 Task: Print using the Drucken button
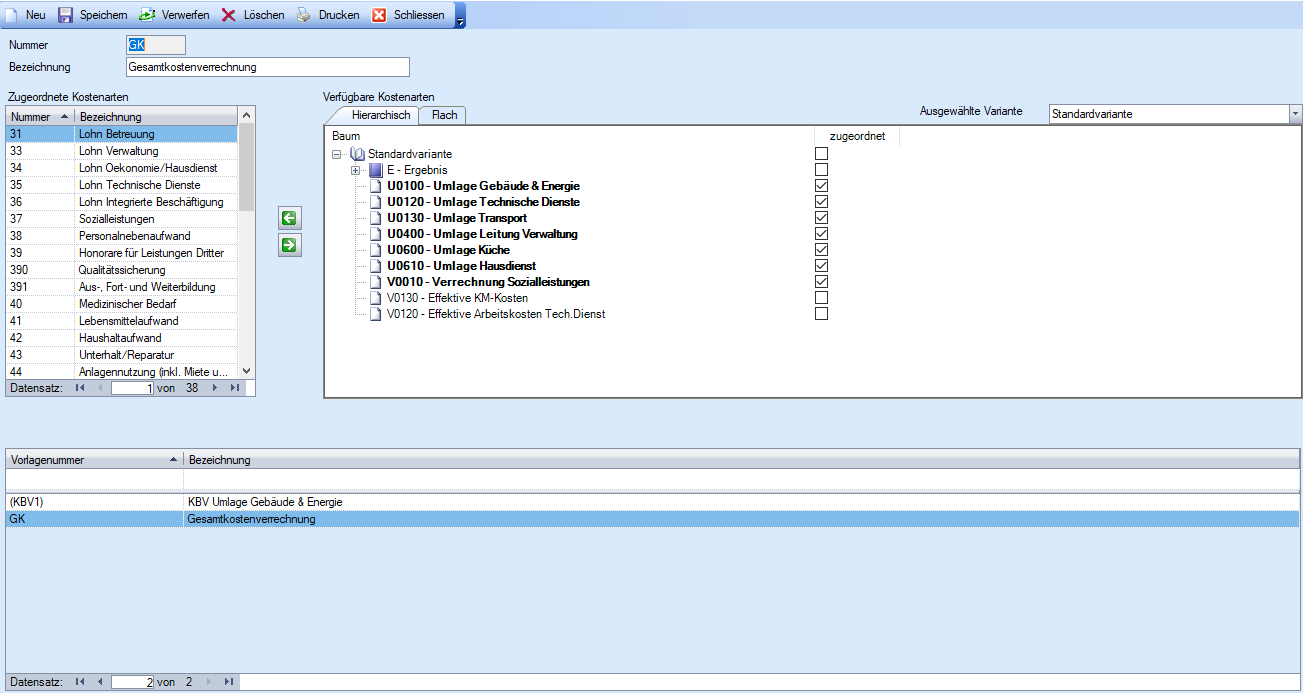tap(328, 15)
